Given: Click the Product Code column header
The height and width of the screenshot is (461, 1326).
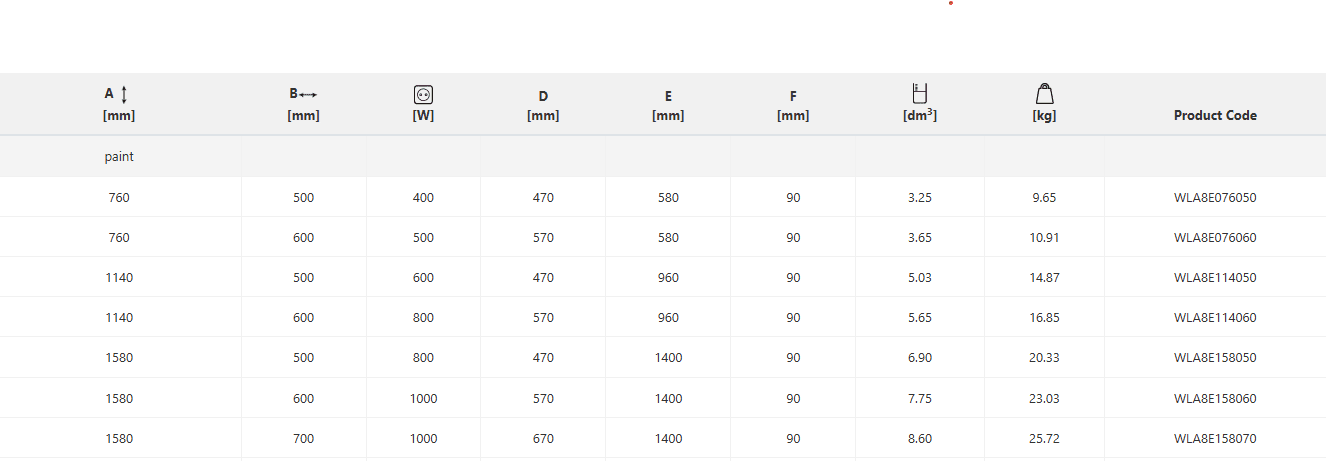Looking at the screenshot, I should click(x=1215, y=115).
